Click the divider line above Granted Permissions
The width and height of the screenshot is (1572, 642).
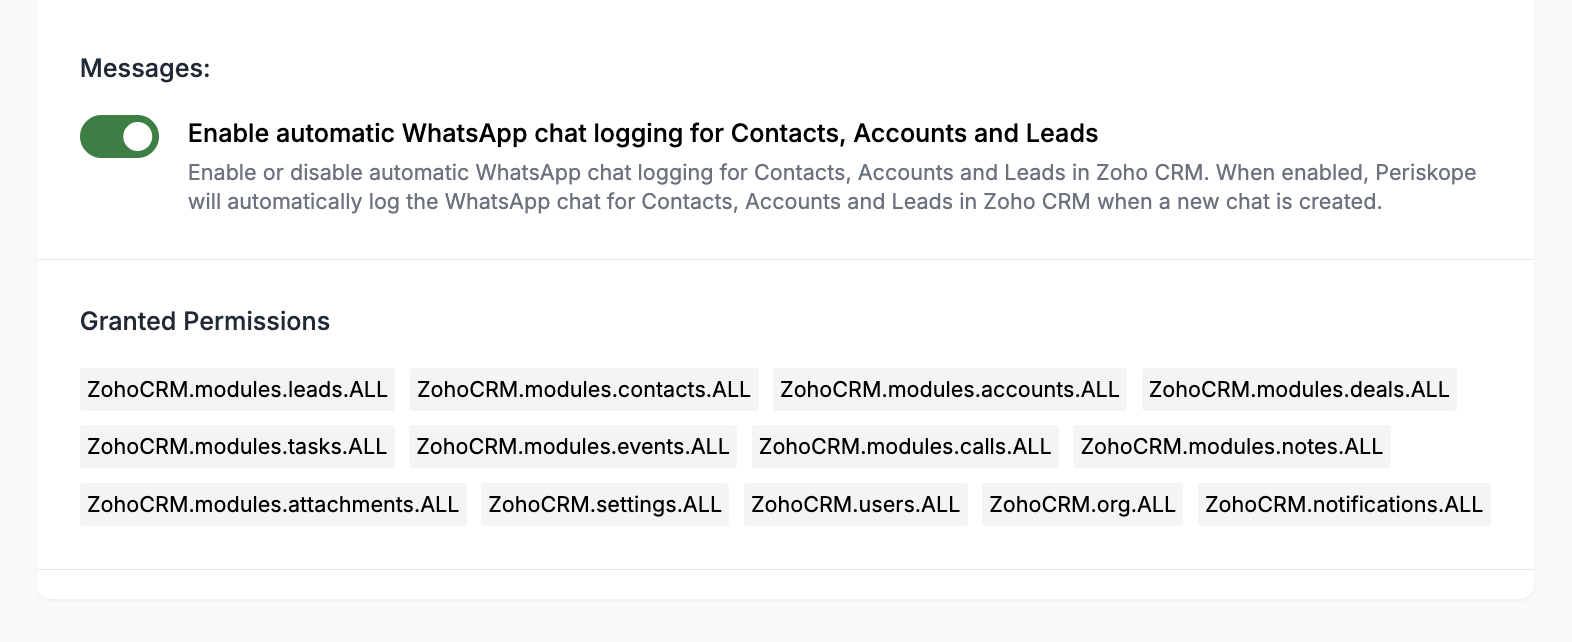tap(785, 260)
